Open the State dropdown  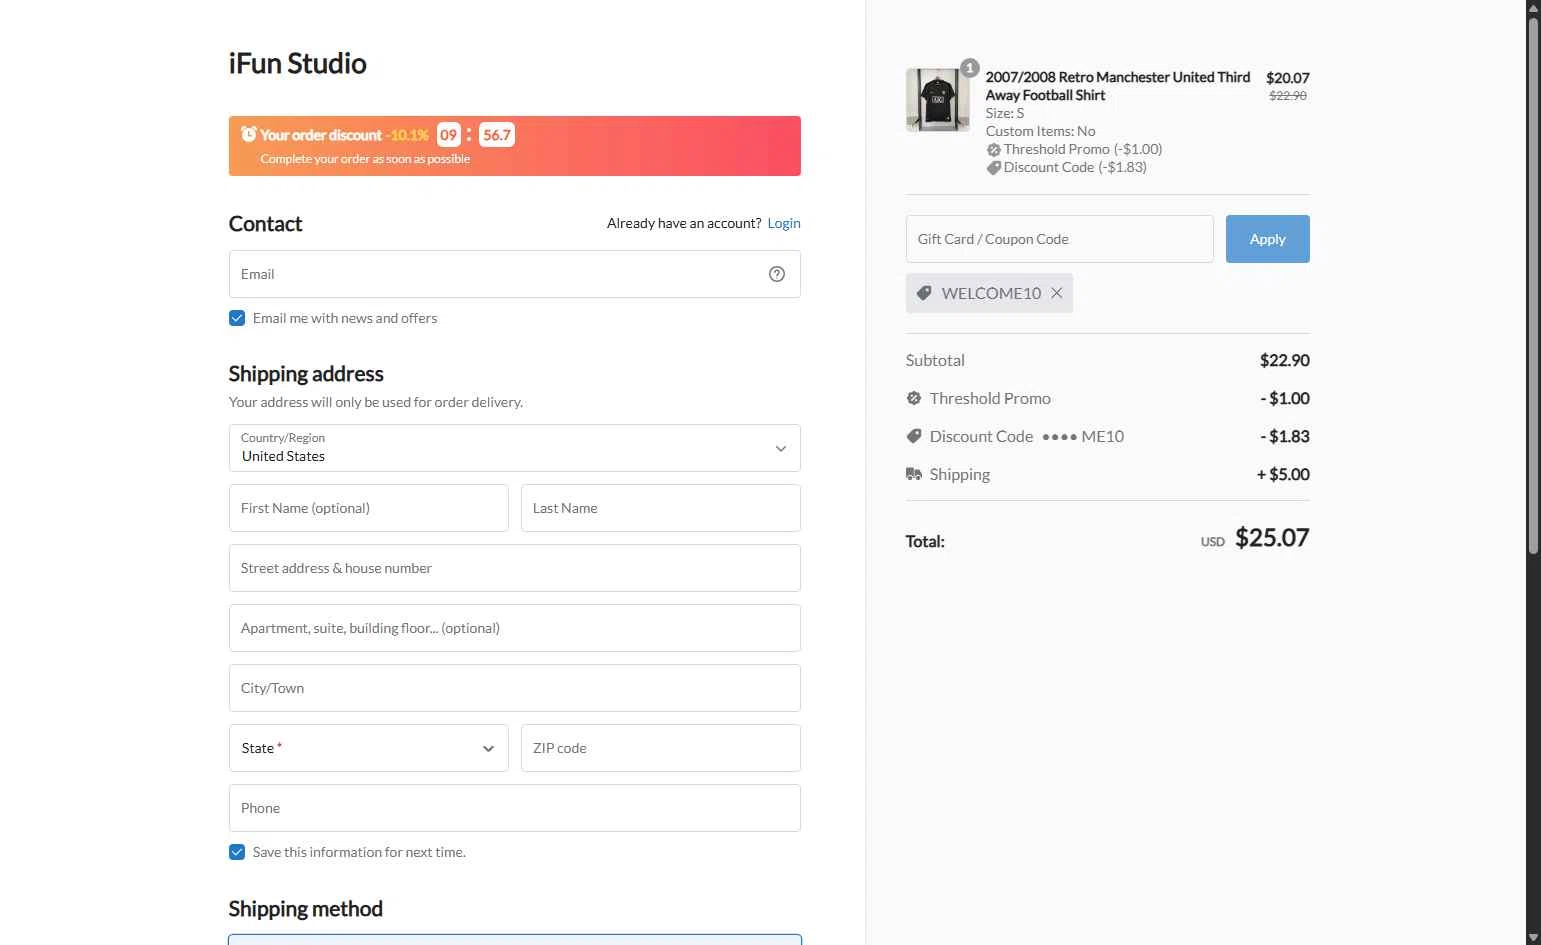(x=369, y=748)
